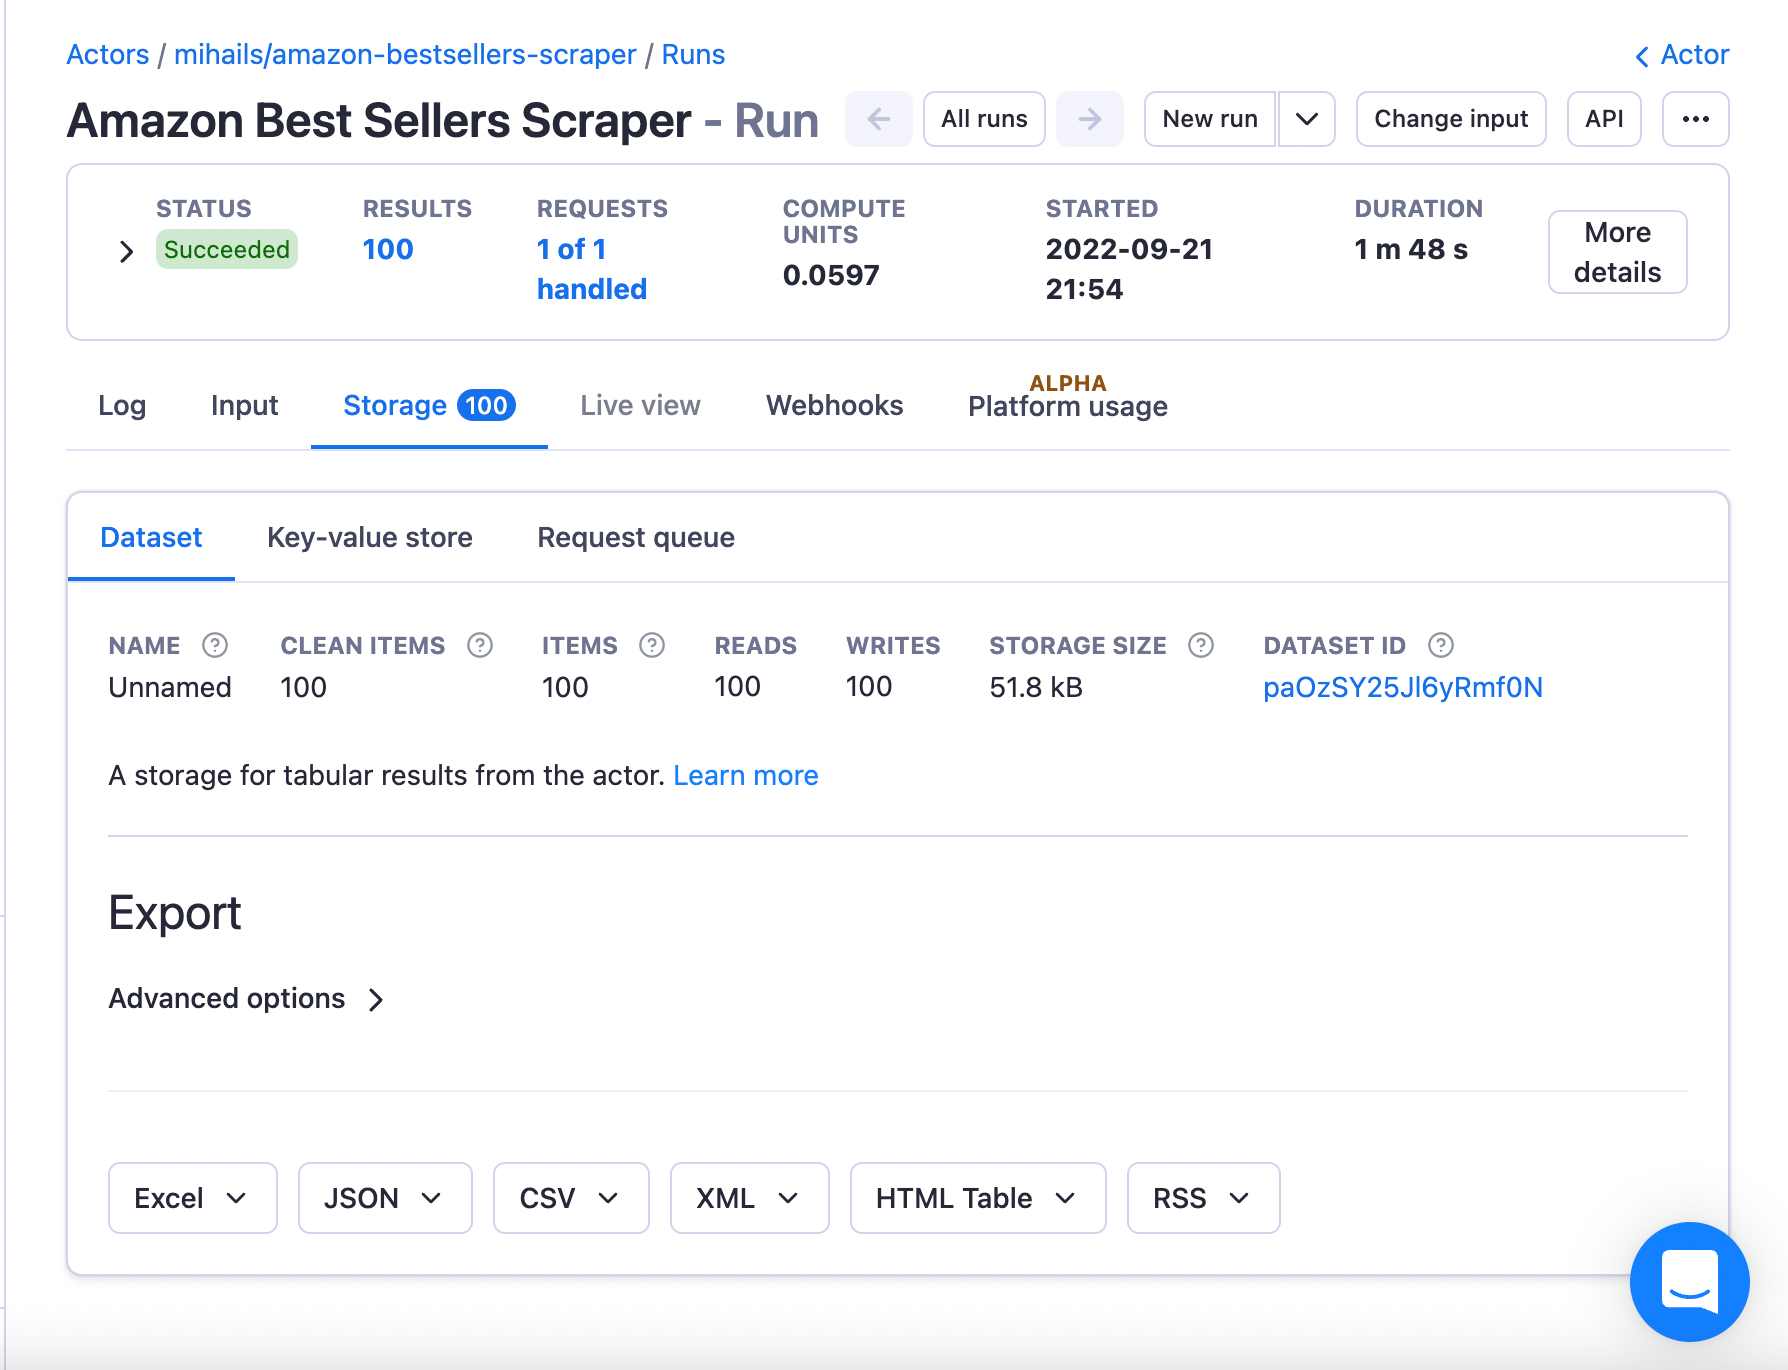1788x1370 pixels.
Task: Click the All runs button
Action: coord(984,119)
